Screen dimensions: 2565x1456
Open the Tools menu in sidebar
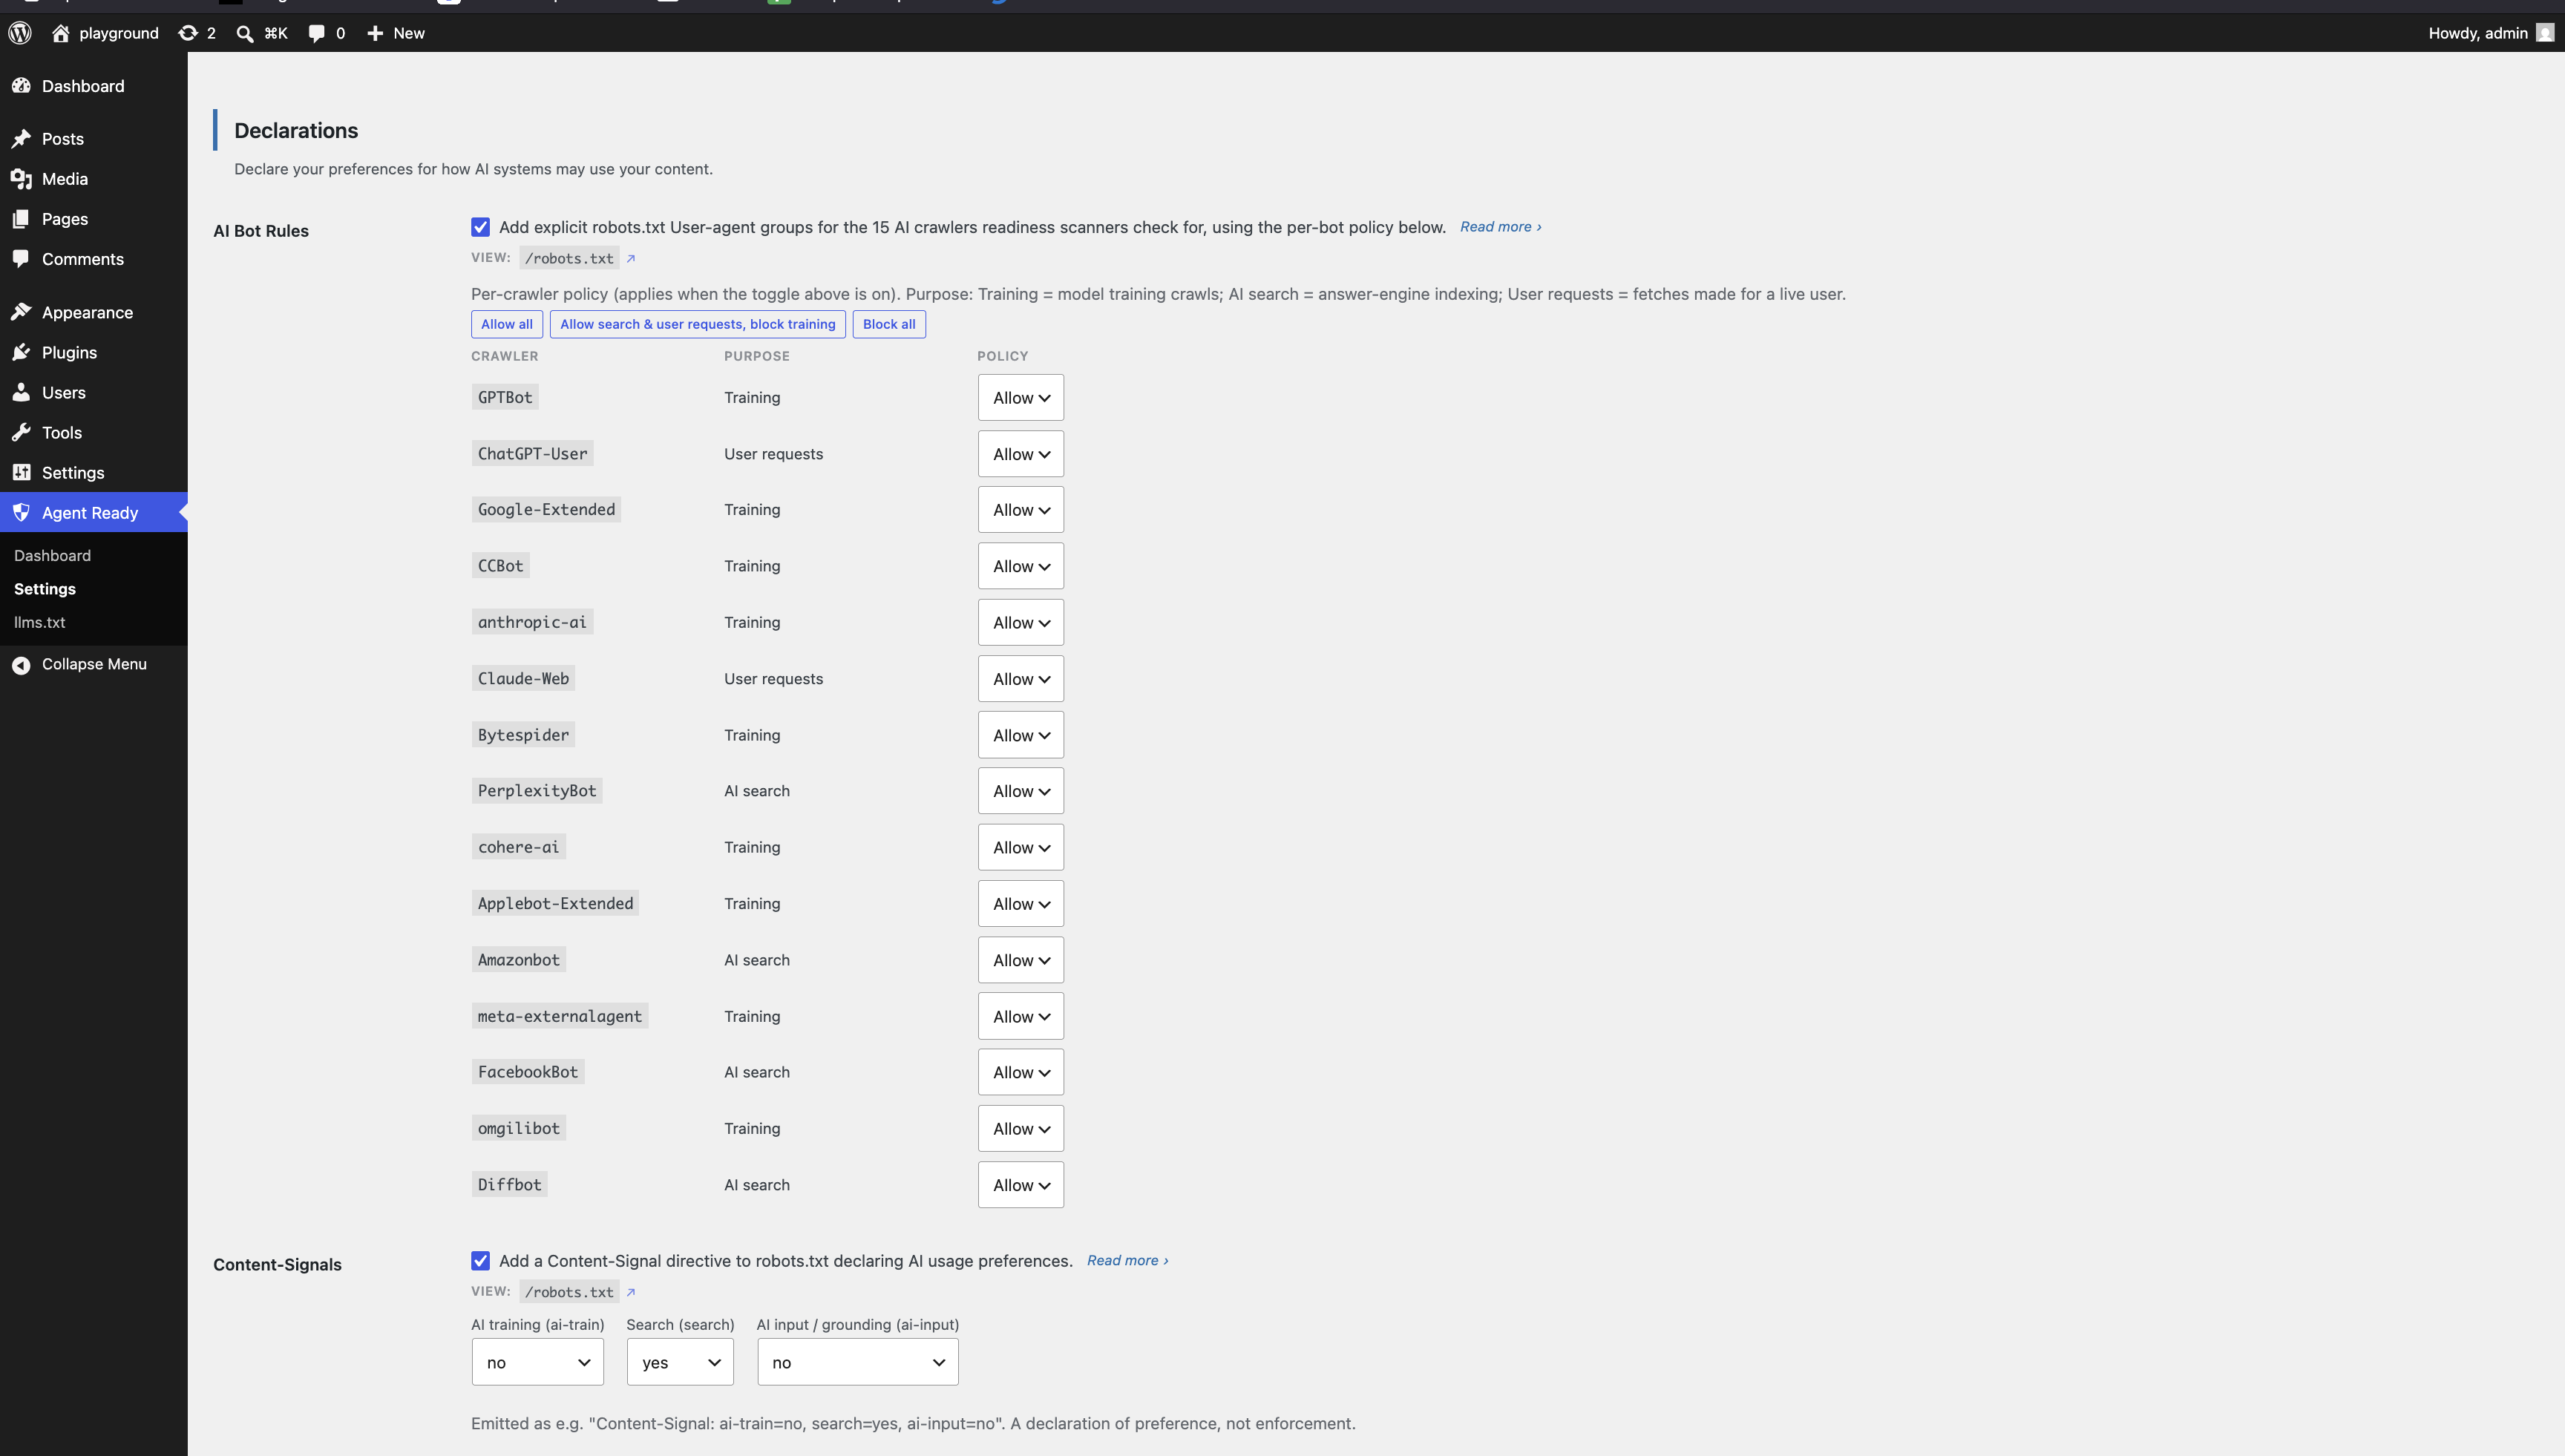[x=94, y=432]
